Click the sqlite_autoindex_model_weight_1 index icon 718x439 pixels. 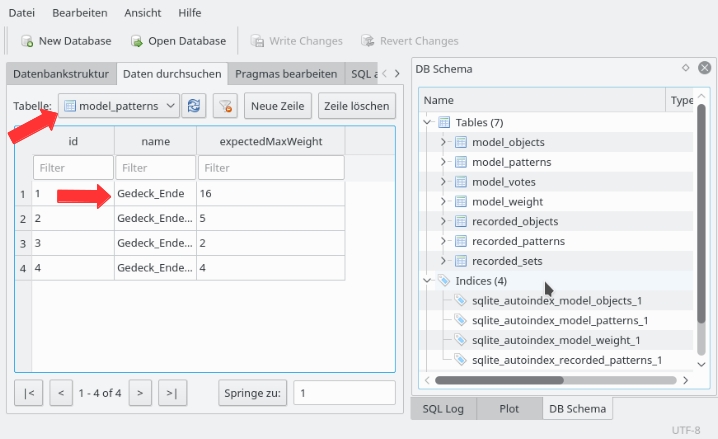click(x=461, y=340)
